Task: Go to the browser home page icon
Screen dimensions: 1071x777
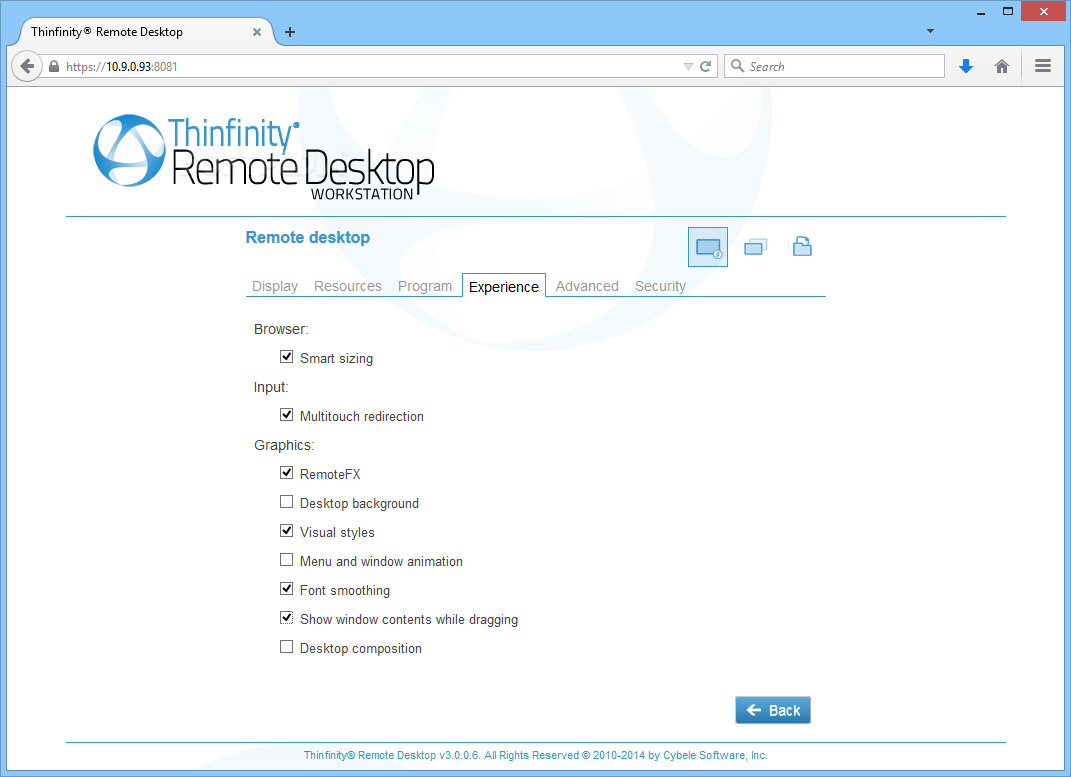Action: (x=1001, y=66)
